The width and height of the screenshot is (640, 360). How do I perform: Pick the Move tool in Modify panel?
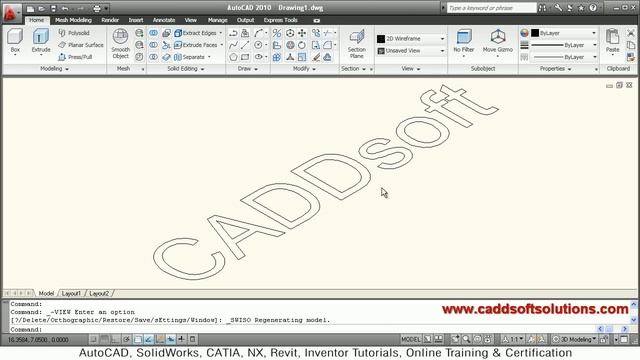pos(302,33)
